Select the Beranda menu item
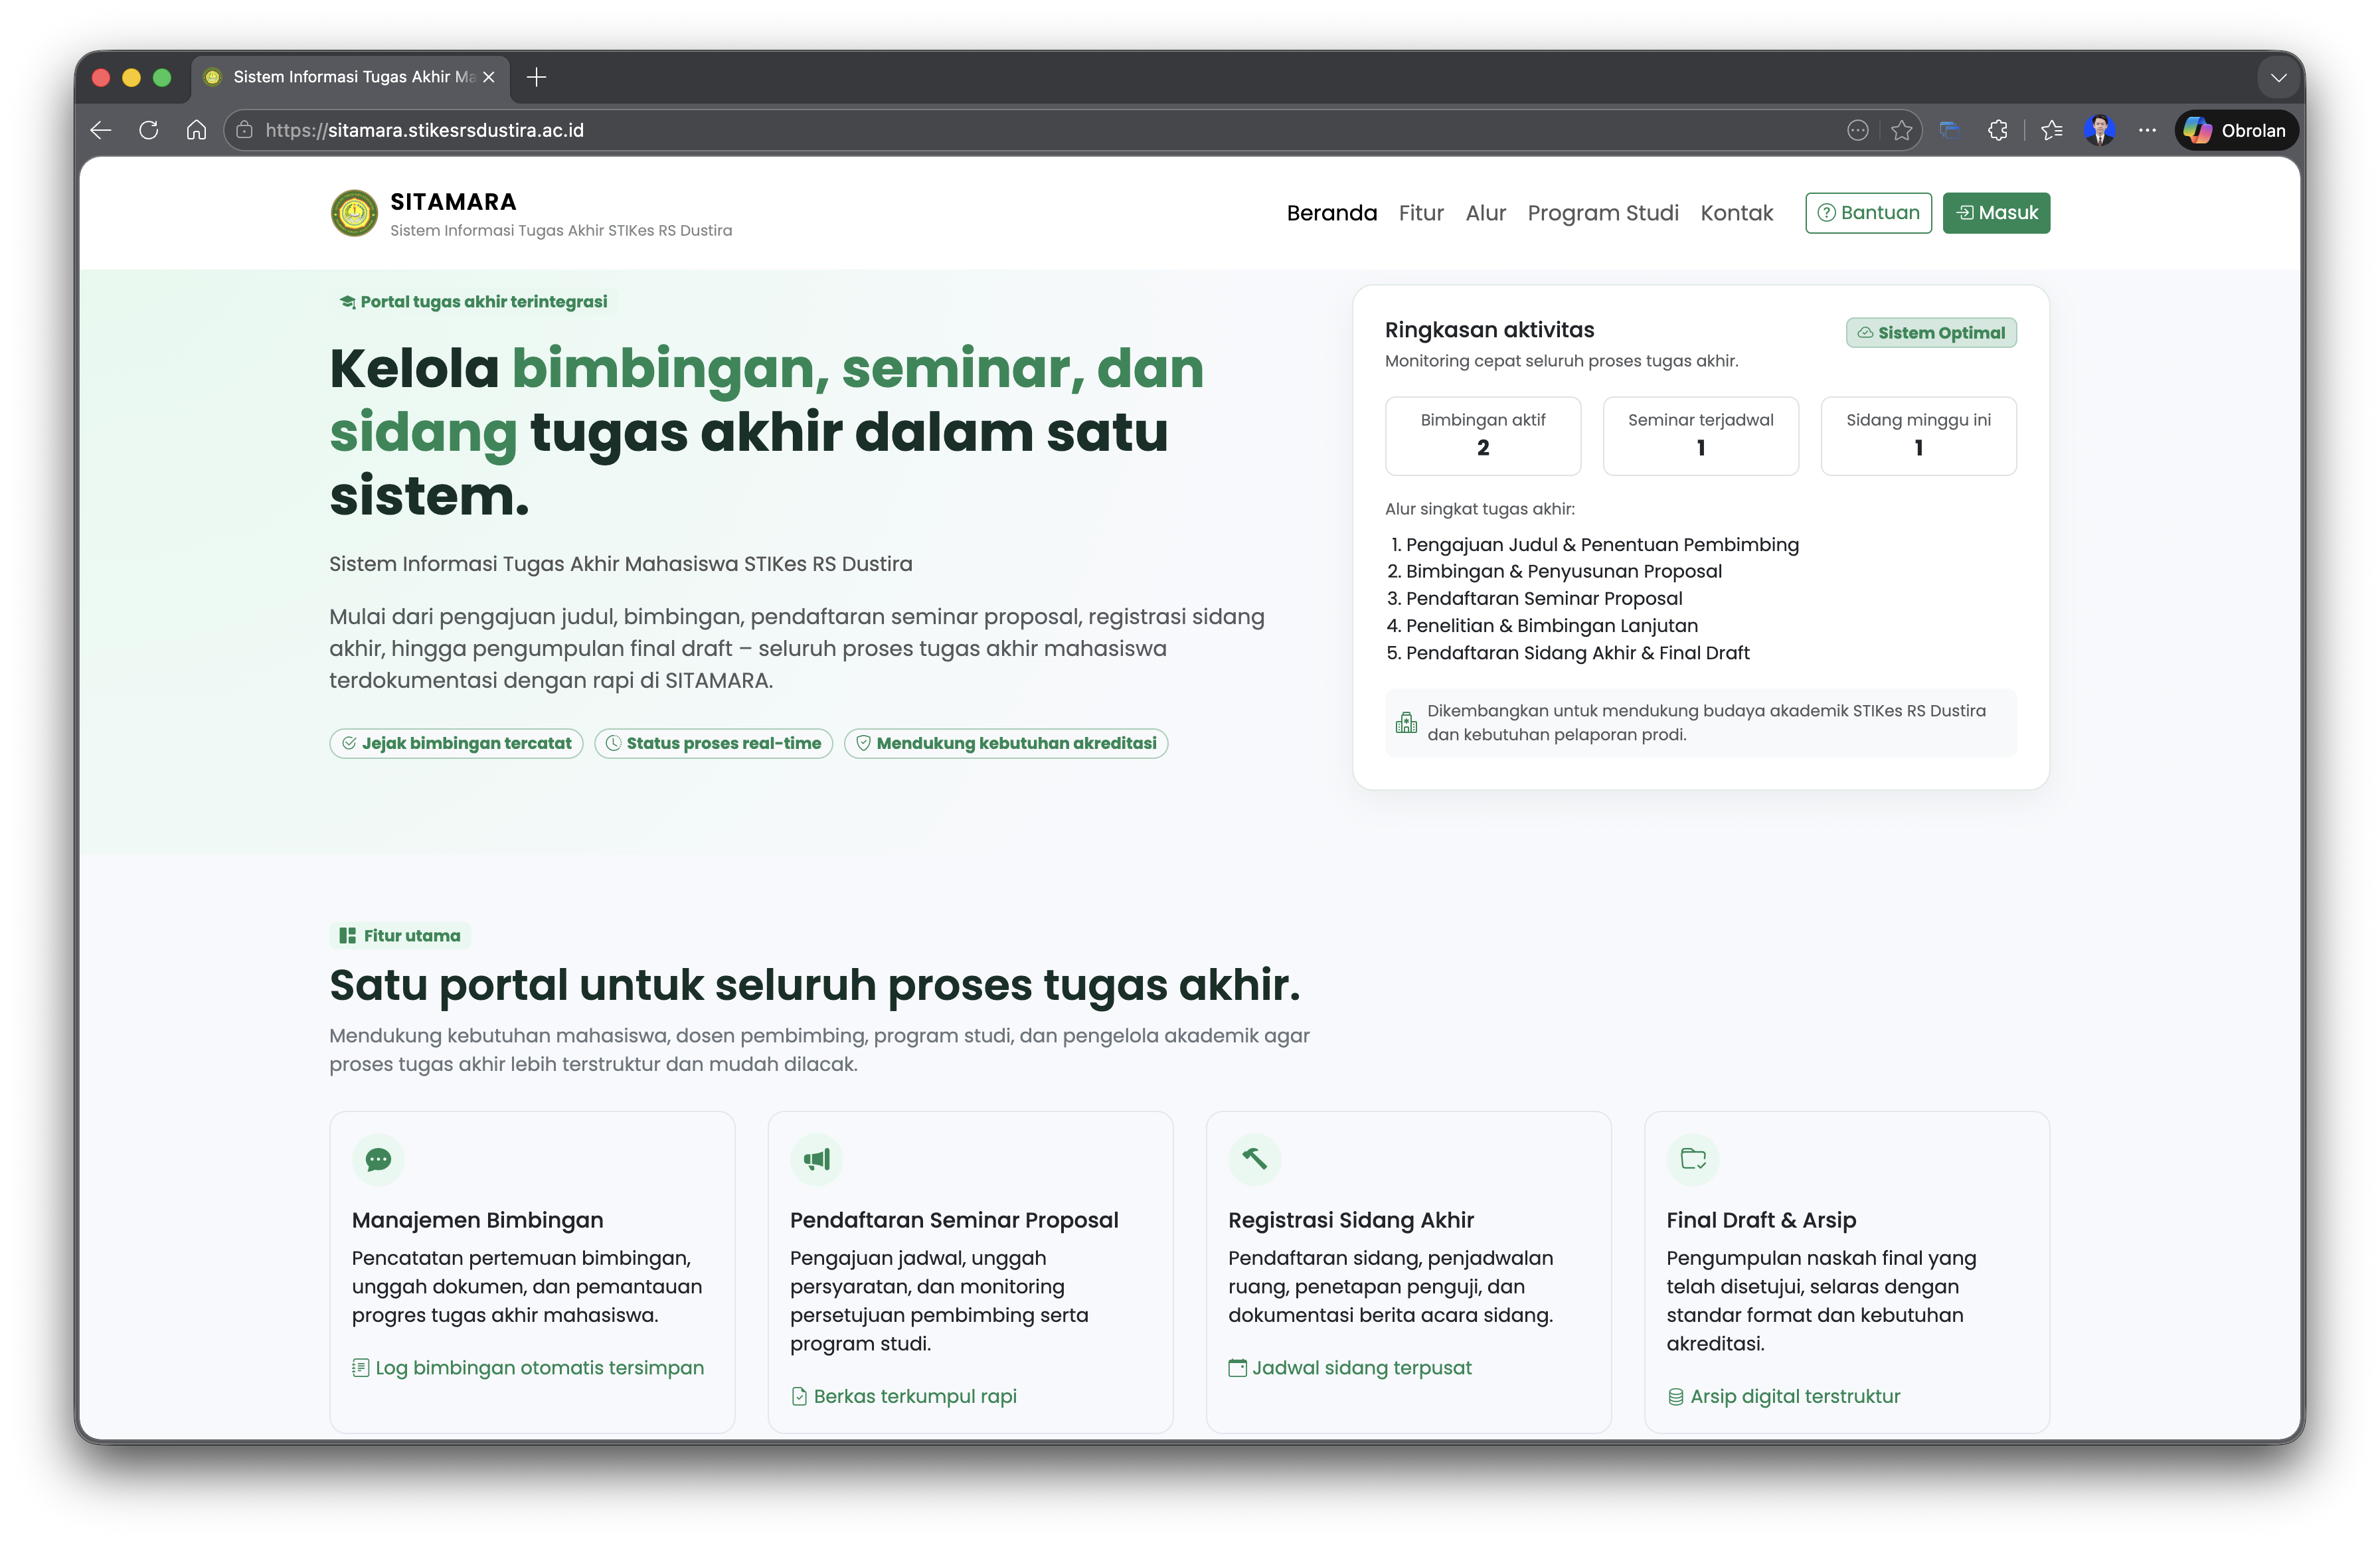Viewport: 2380px width, 1543px height. click(x=1331, y=212)
